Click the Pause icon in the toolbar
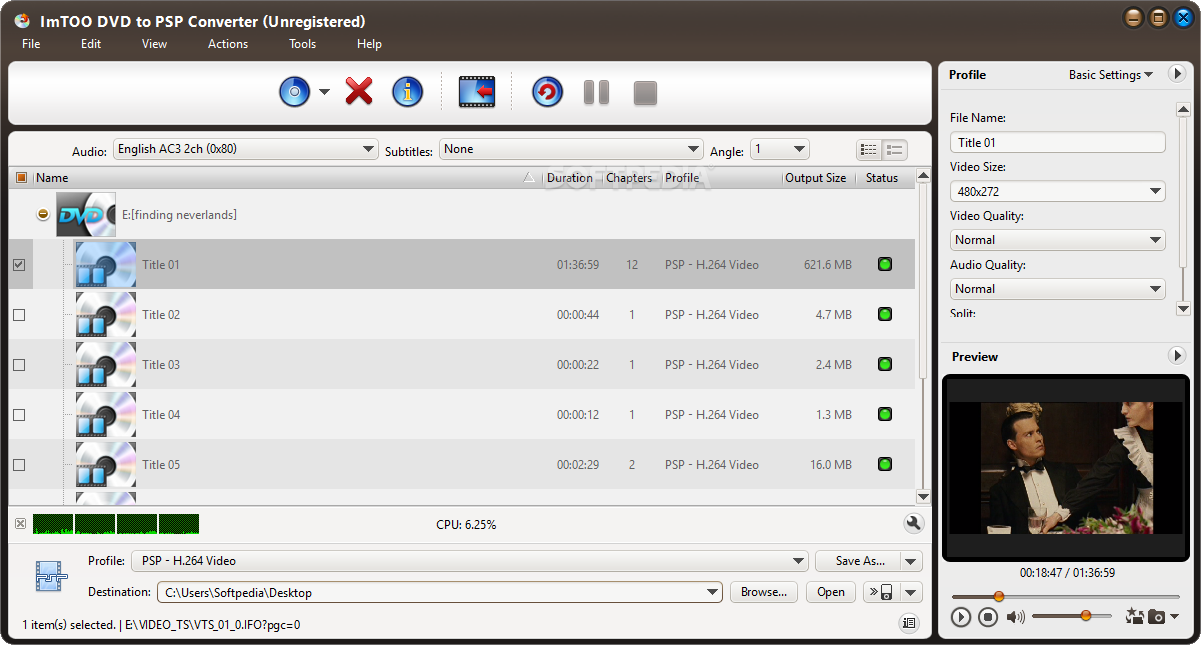 597,93
